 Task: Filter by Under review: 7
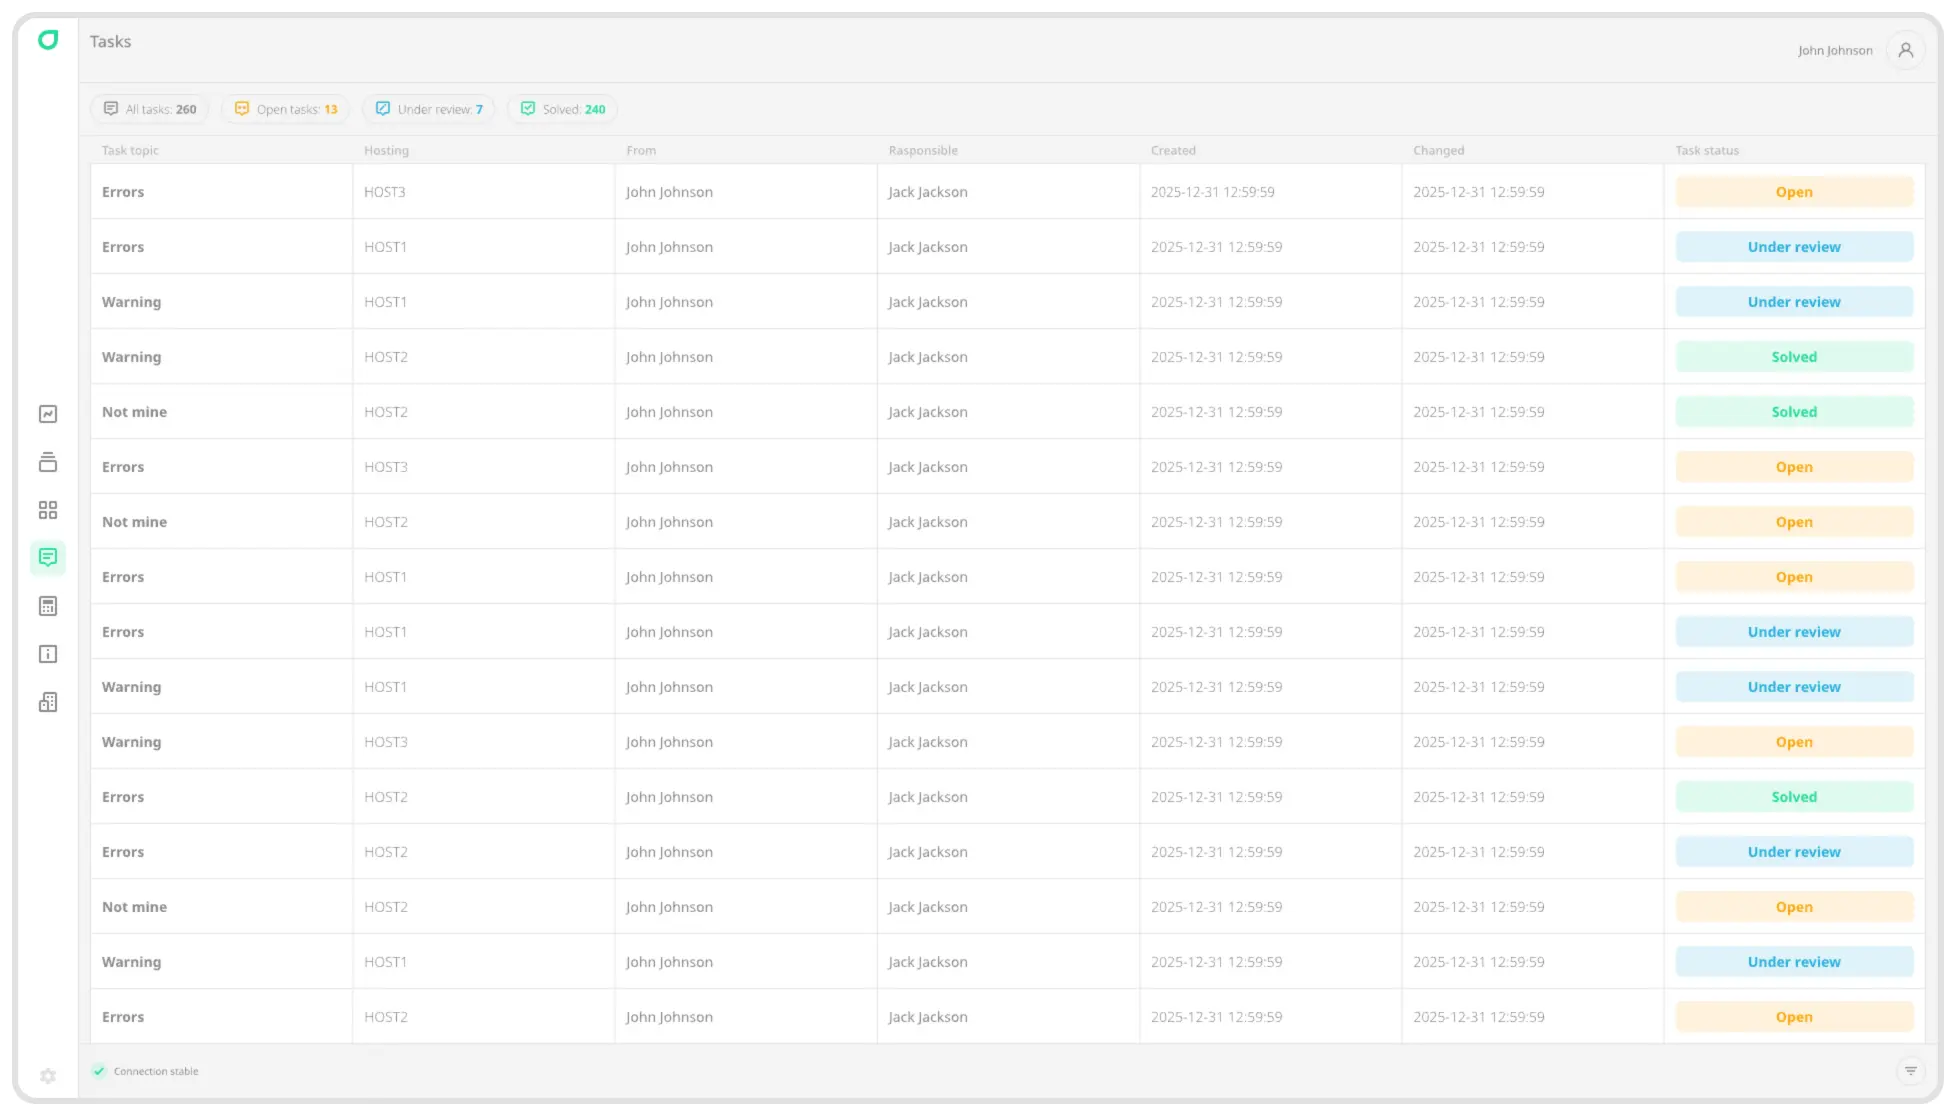pyautogui.click(x=429, y=109)
